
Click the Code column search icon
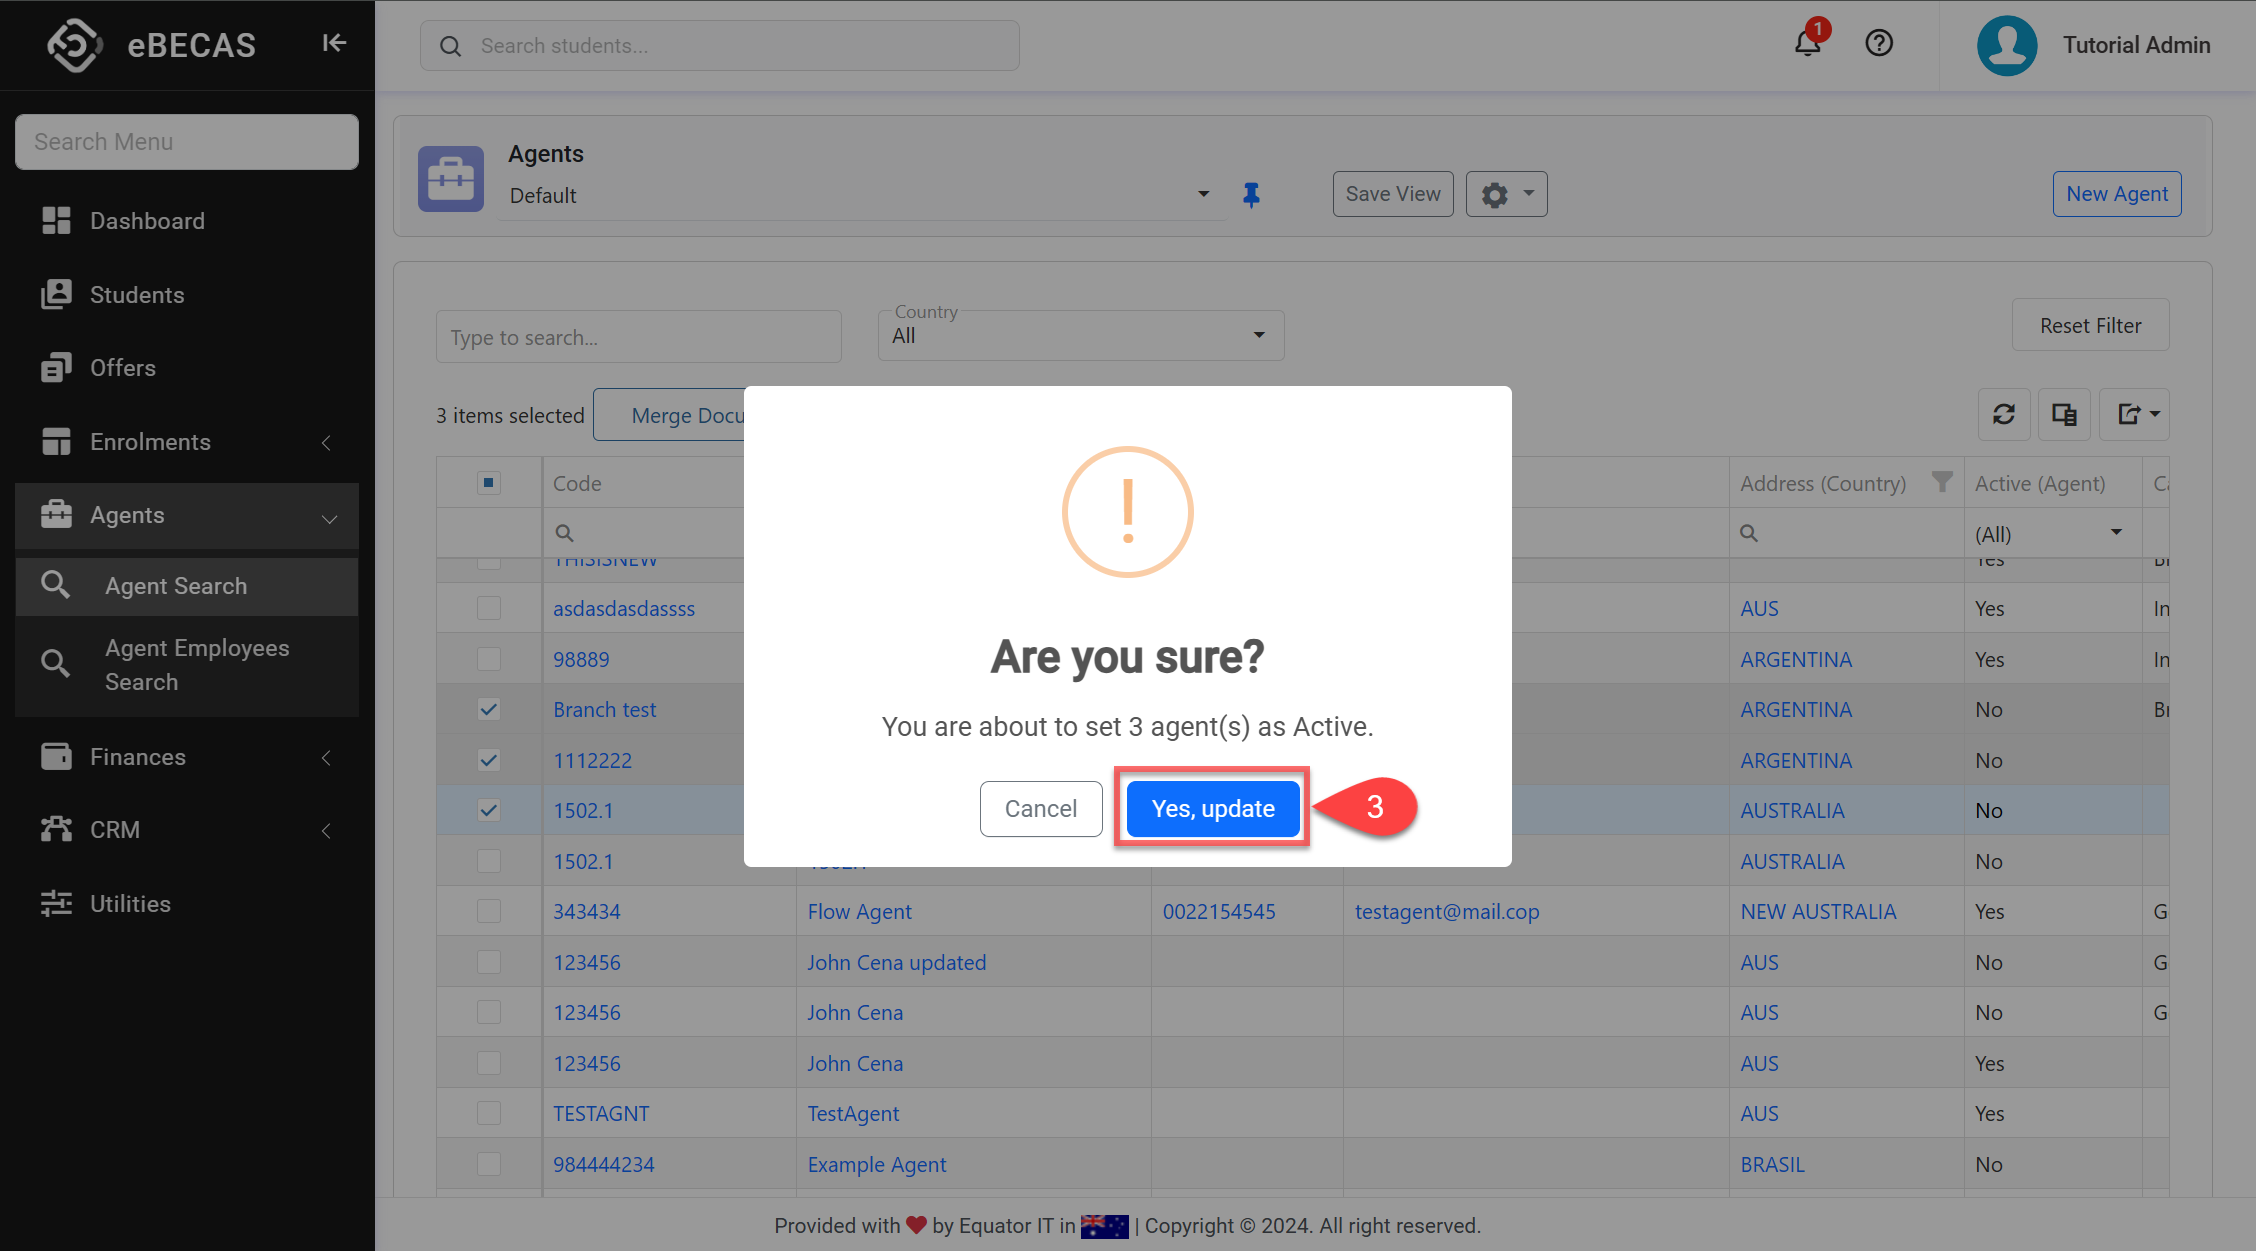pyautogui.click(x=564, y=533)
